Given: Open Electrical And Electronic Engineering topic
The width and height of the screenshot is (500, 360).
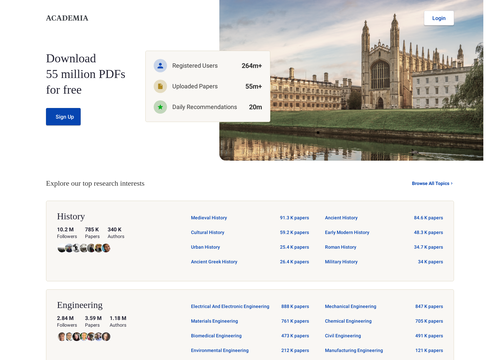Looking at the screenshot, I should click(230, 306).
